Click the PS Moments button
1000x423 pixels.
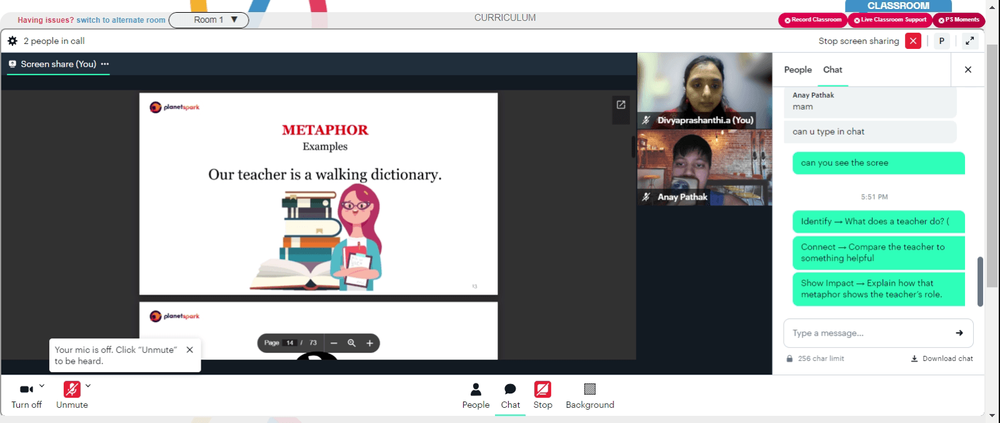(959, 20)
